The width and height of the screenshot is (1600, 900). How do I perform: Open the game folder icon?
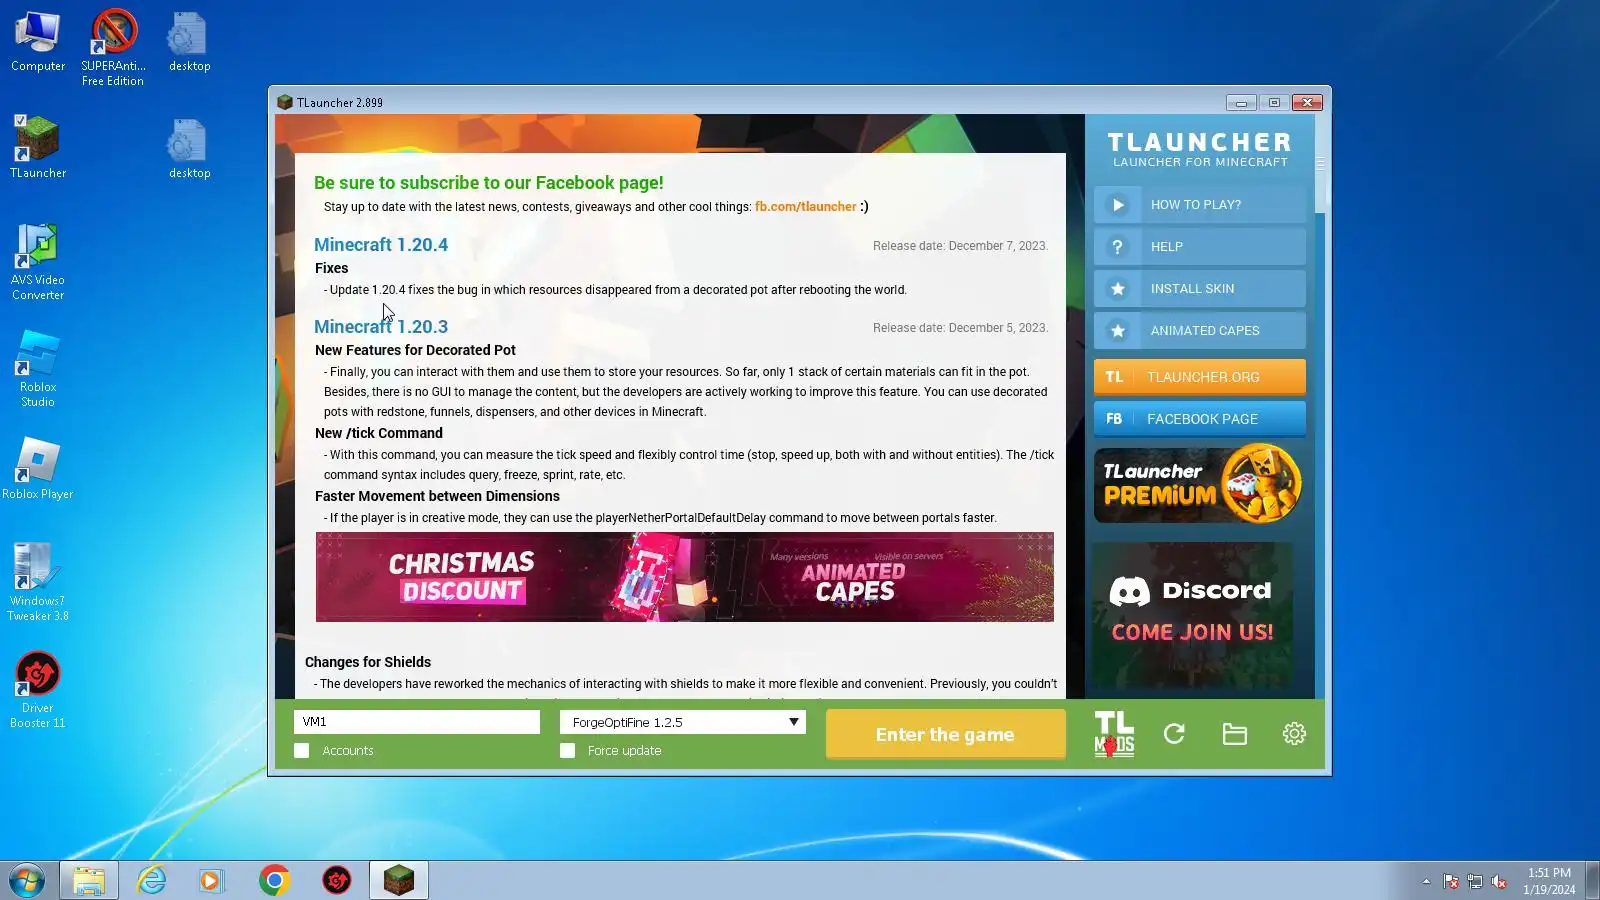1235,734
